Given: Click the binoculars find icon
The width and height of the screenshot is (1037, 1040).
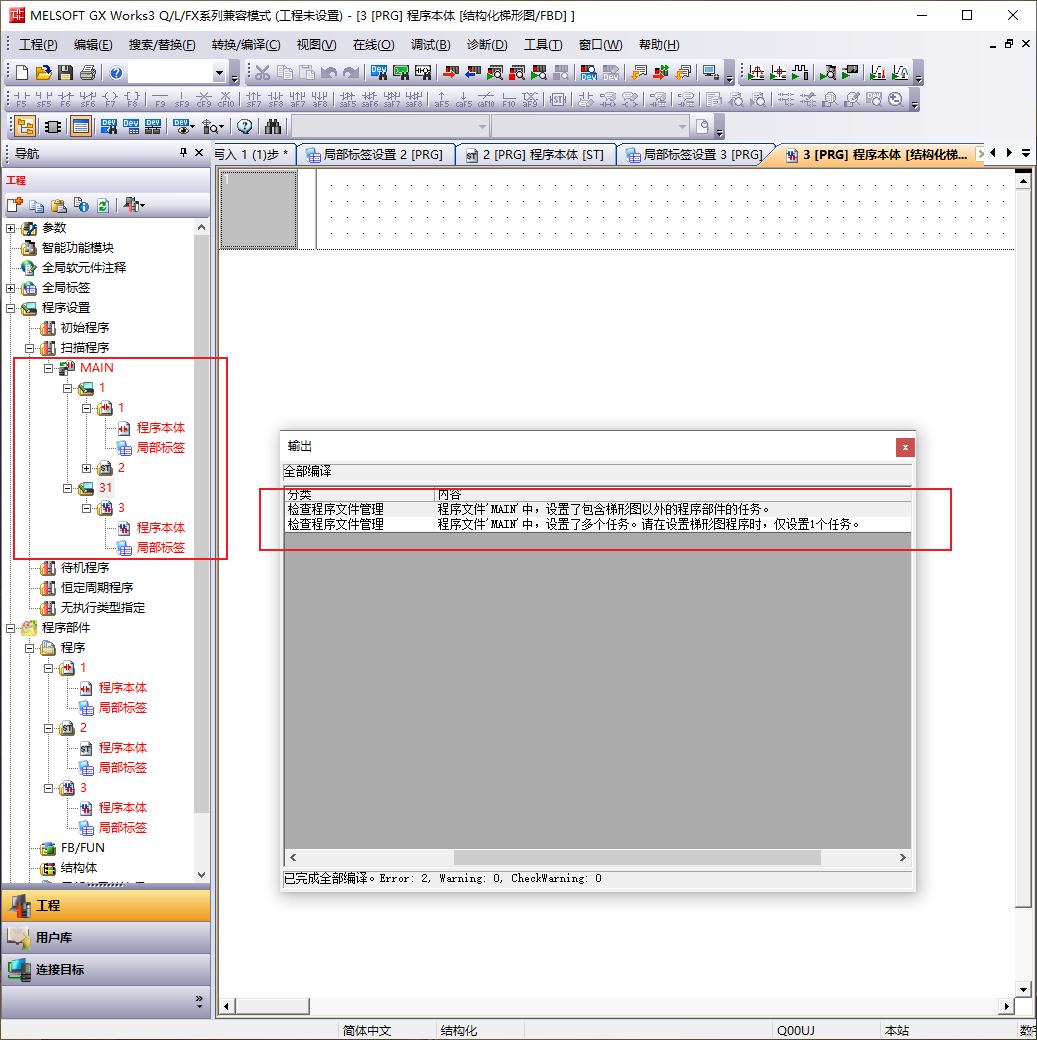Looking at the screenshot, I should tap(273, 126).
